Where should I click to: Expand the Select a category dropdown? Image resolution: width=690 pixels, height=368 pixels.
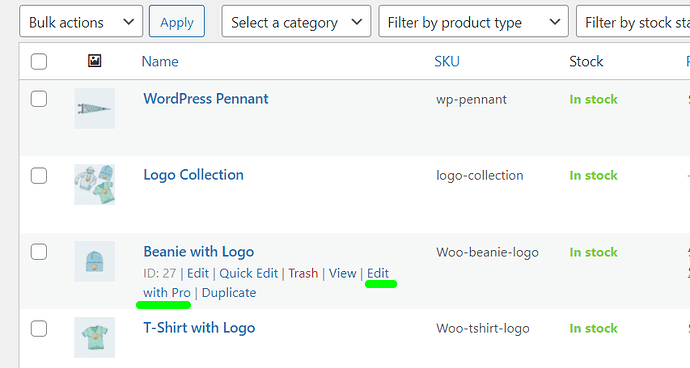296,22
